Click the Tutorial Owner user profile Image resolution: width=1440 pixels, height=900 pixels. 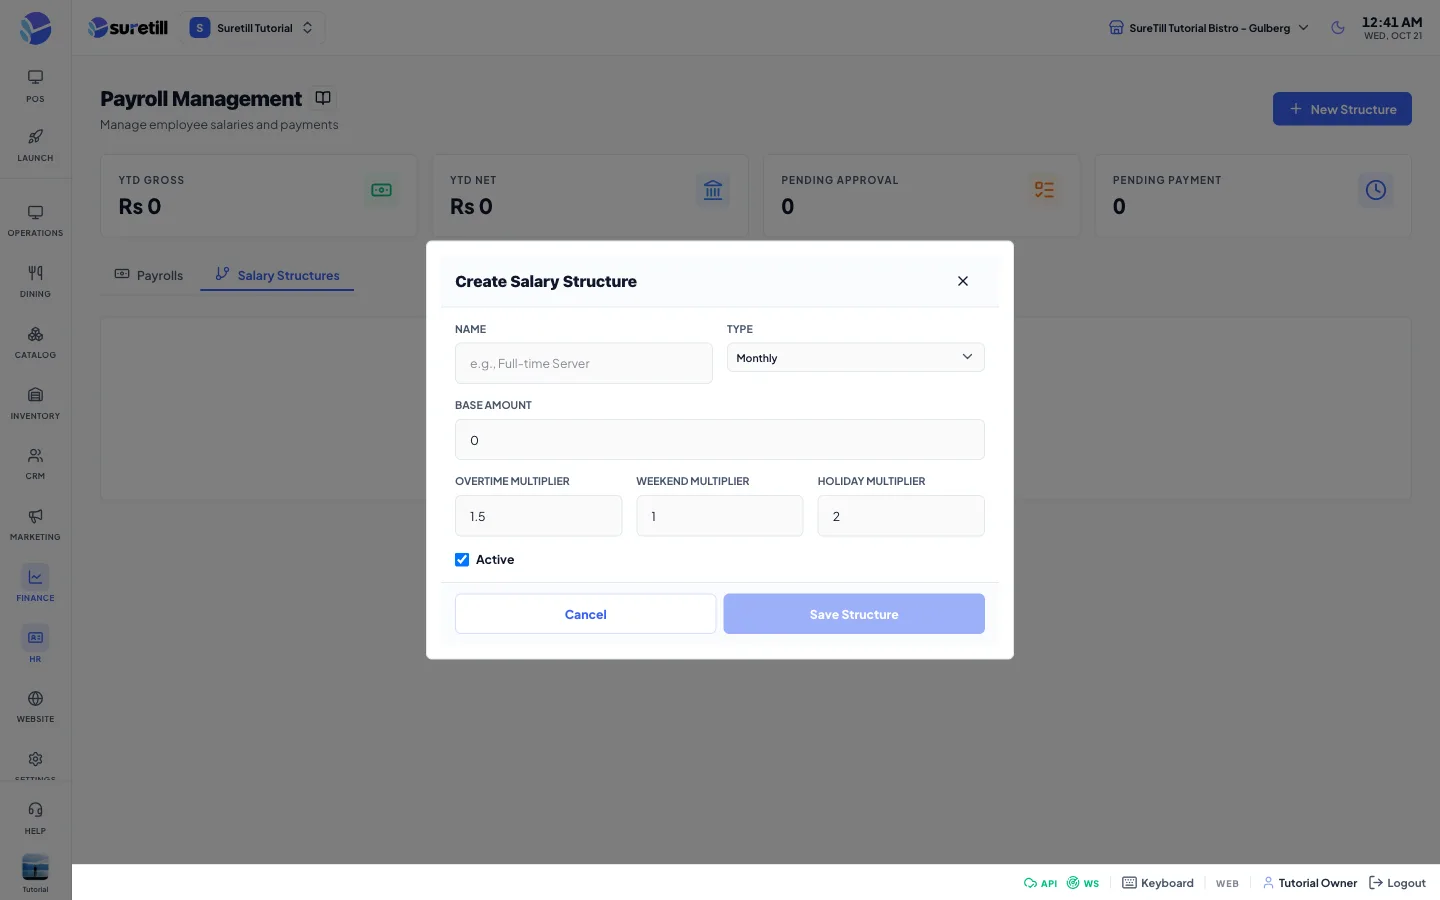tap(1310, 883)
